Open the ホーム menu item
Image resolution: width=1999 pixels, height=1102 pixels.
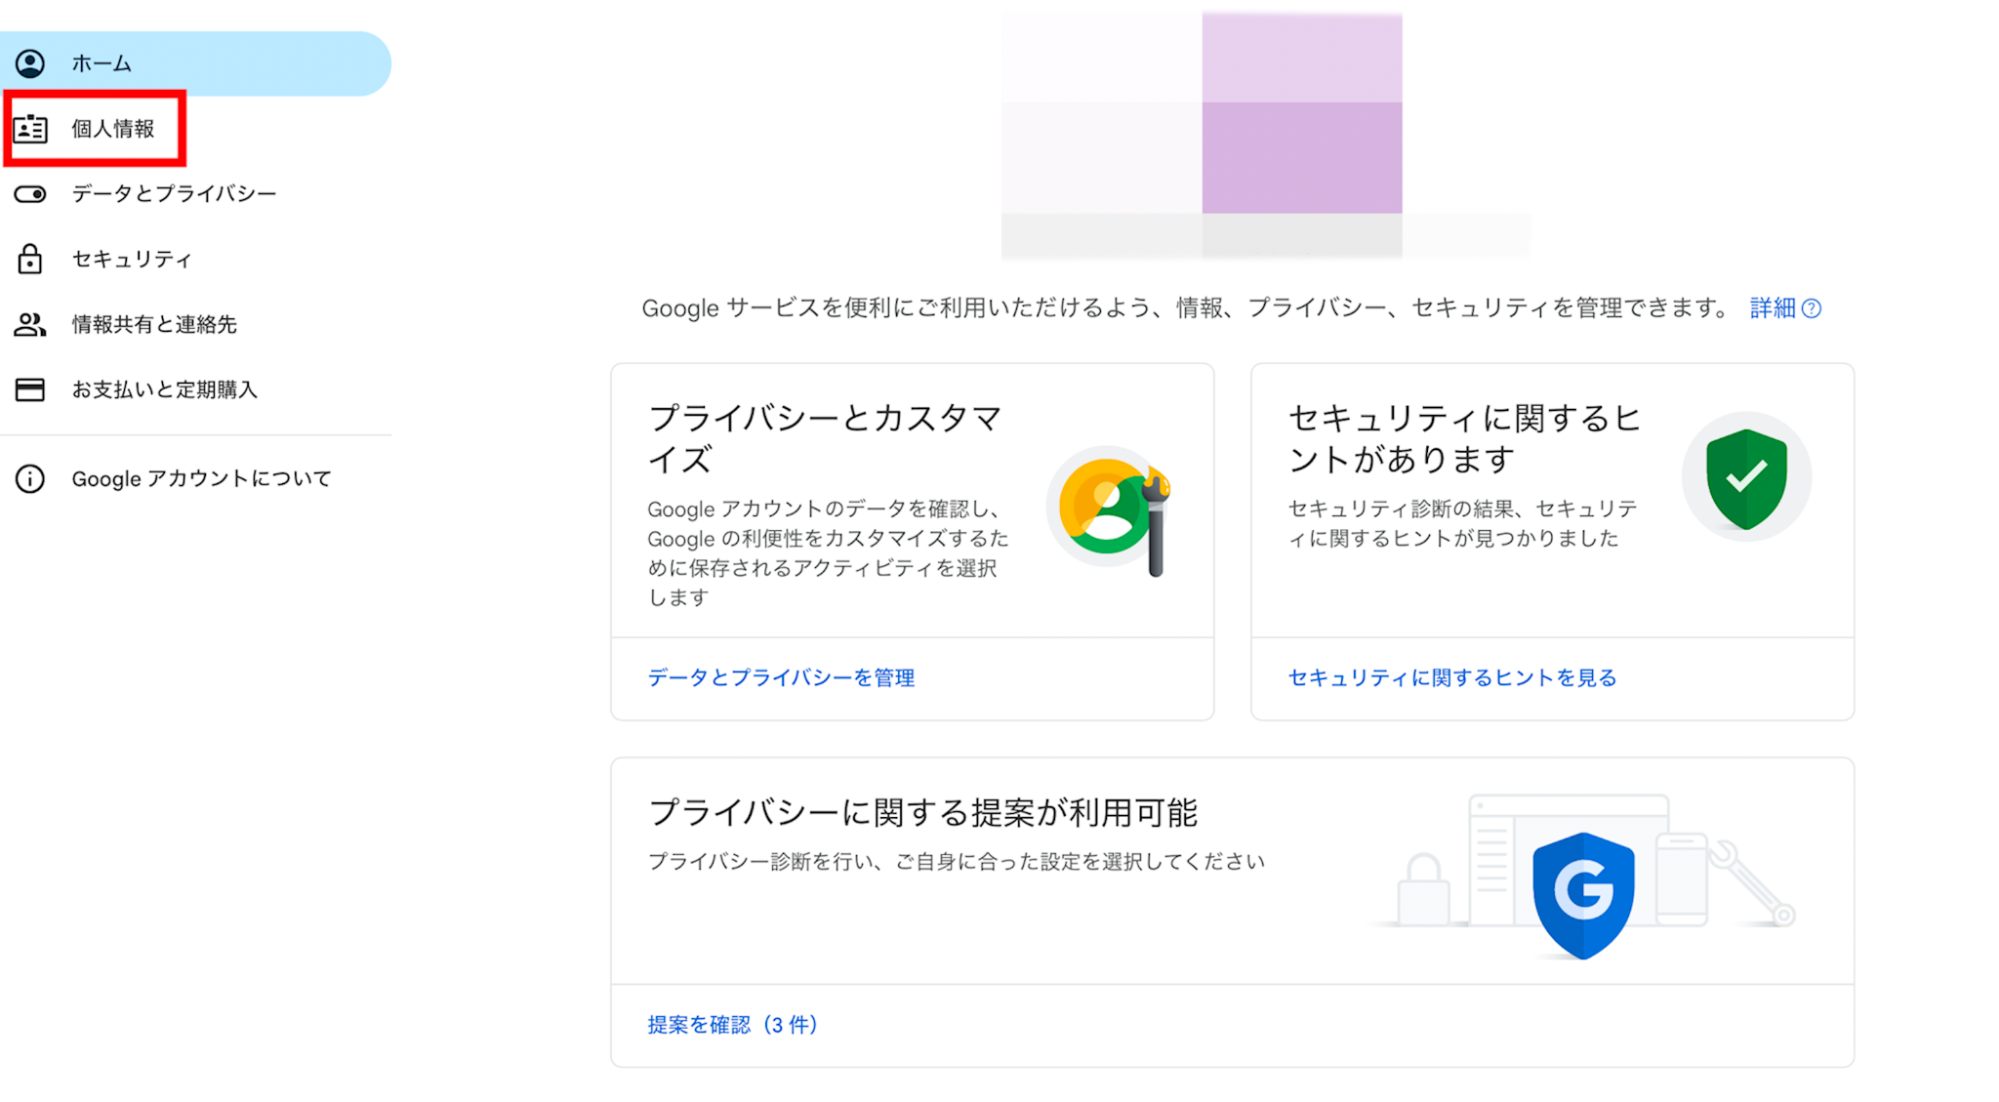coord(101,64)
